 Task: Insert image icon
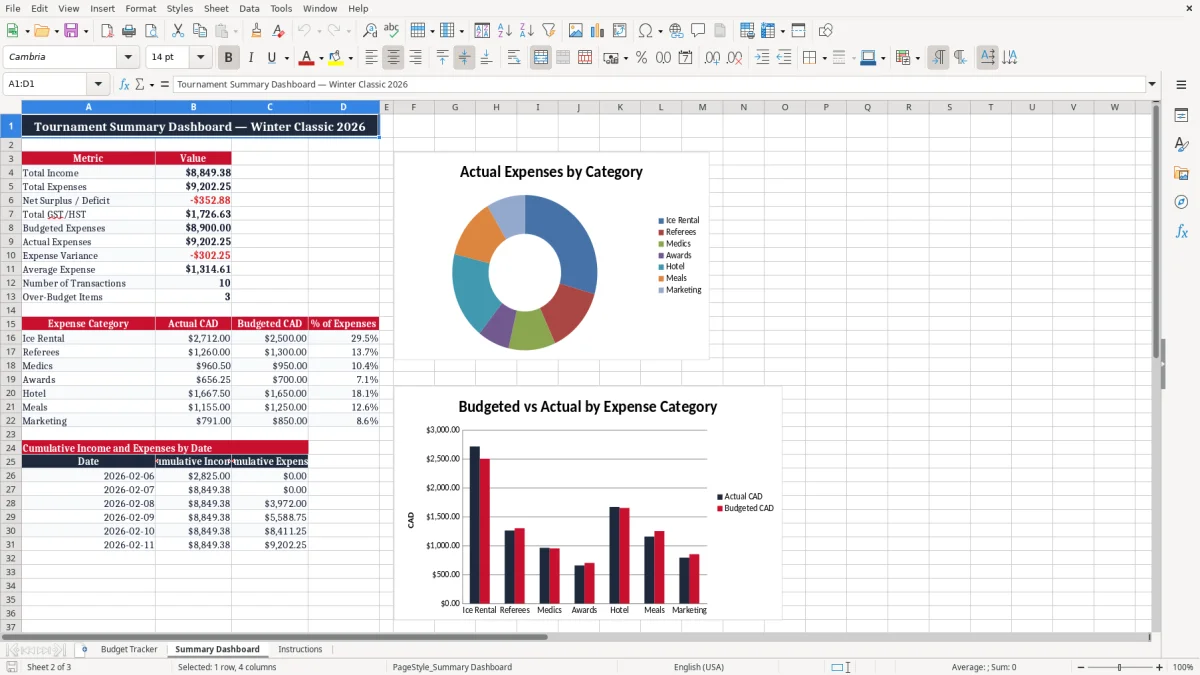(576, 31)
